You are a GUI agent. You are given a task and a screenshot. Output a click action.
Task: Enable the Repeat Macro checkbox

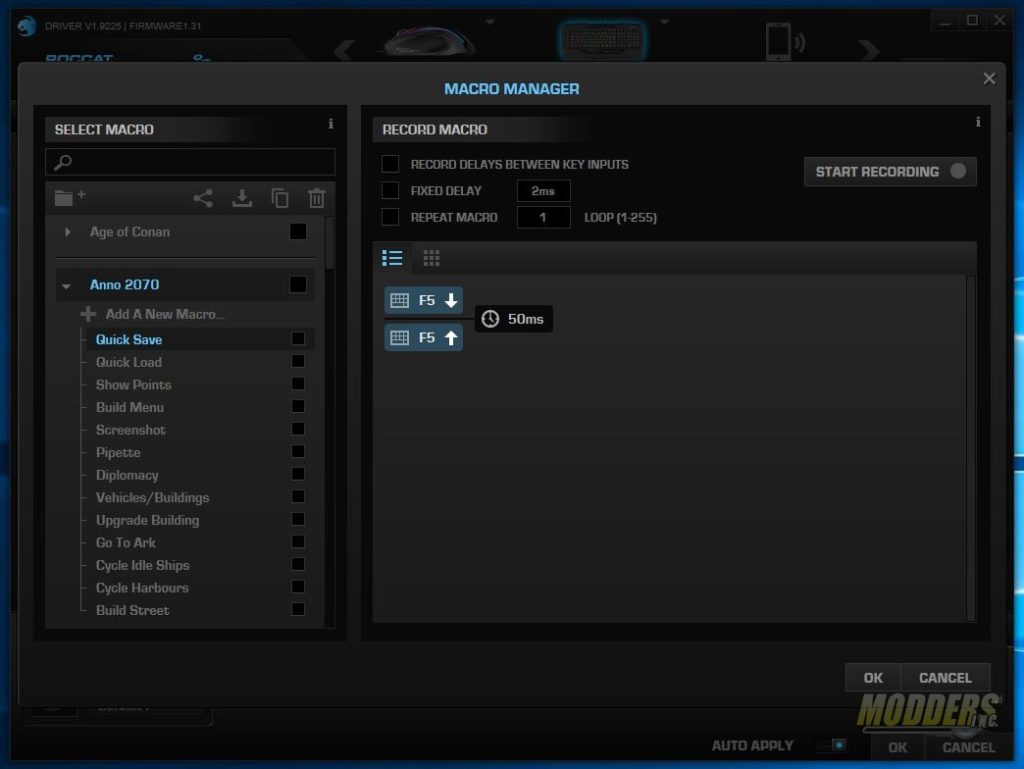coord(391,217)
